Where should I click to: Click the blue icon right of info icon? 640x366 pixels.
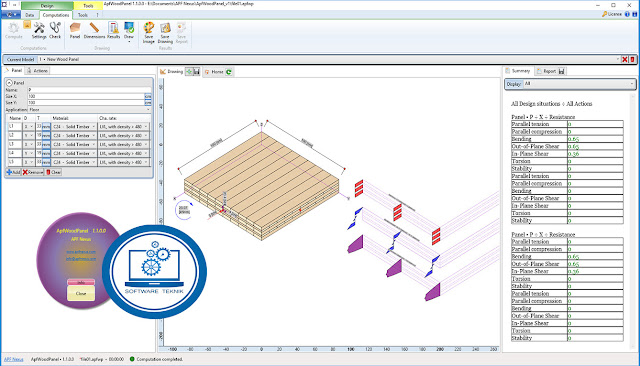(635, 14)
